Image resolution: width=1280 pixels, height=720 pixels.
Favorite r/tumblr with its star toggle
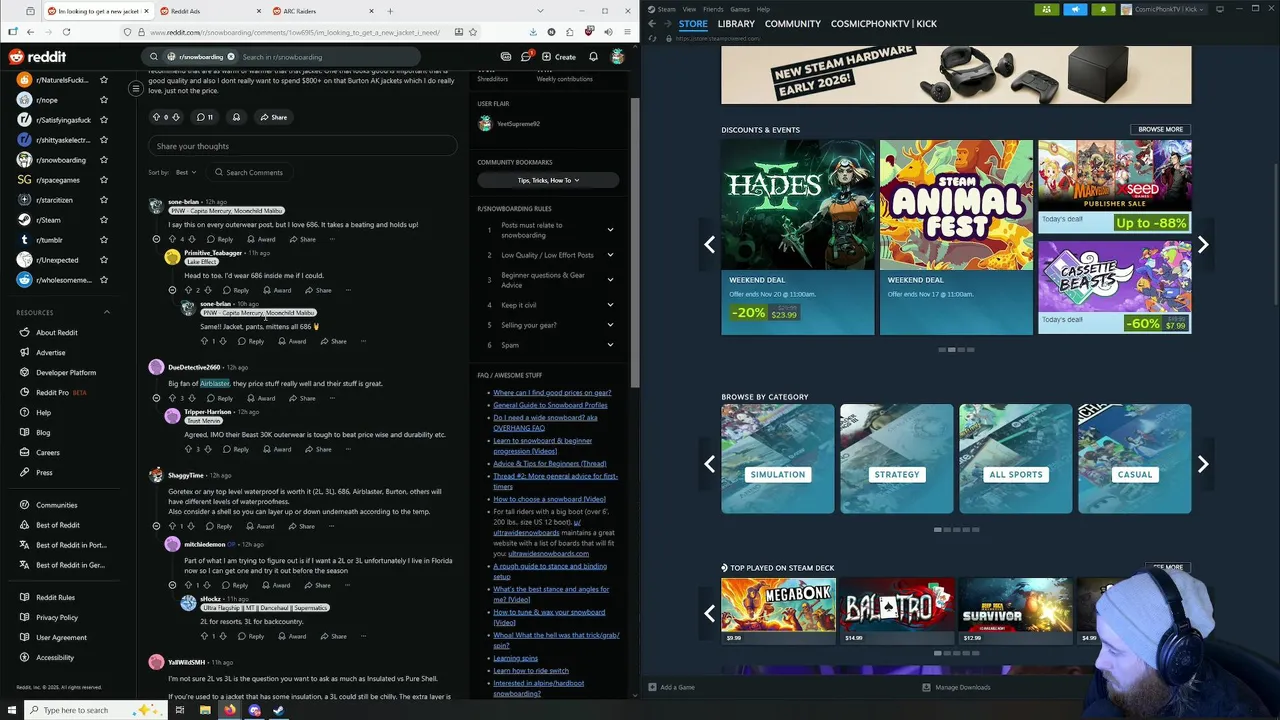(x=103, y=240)
